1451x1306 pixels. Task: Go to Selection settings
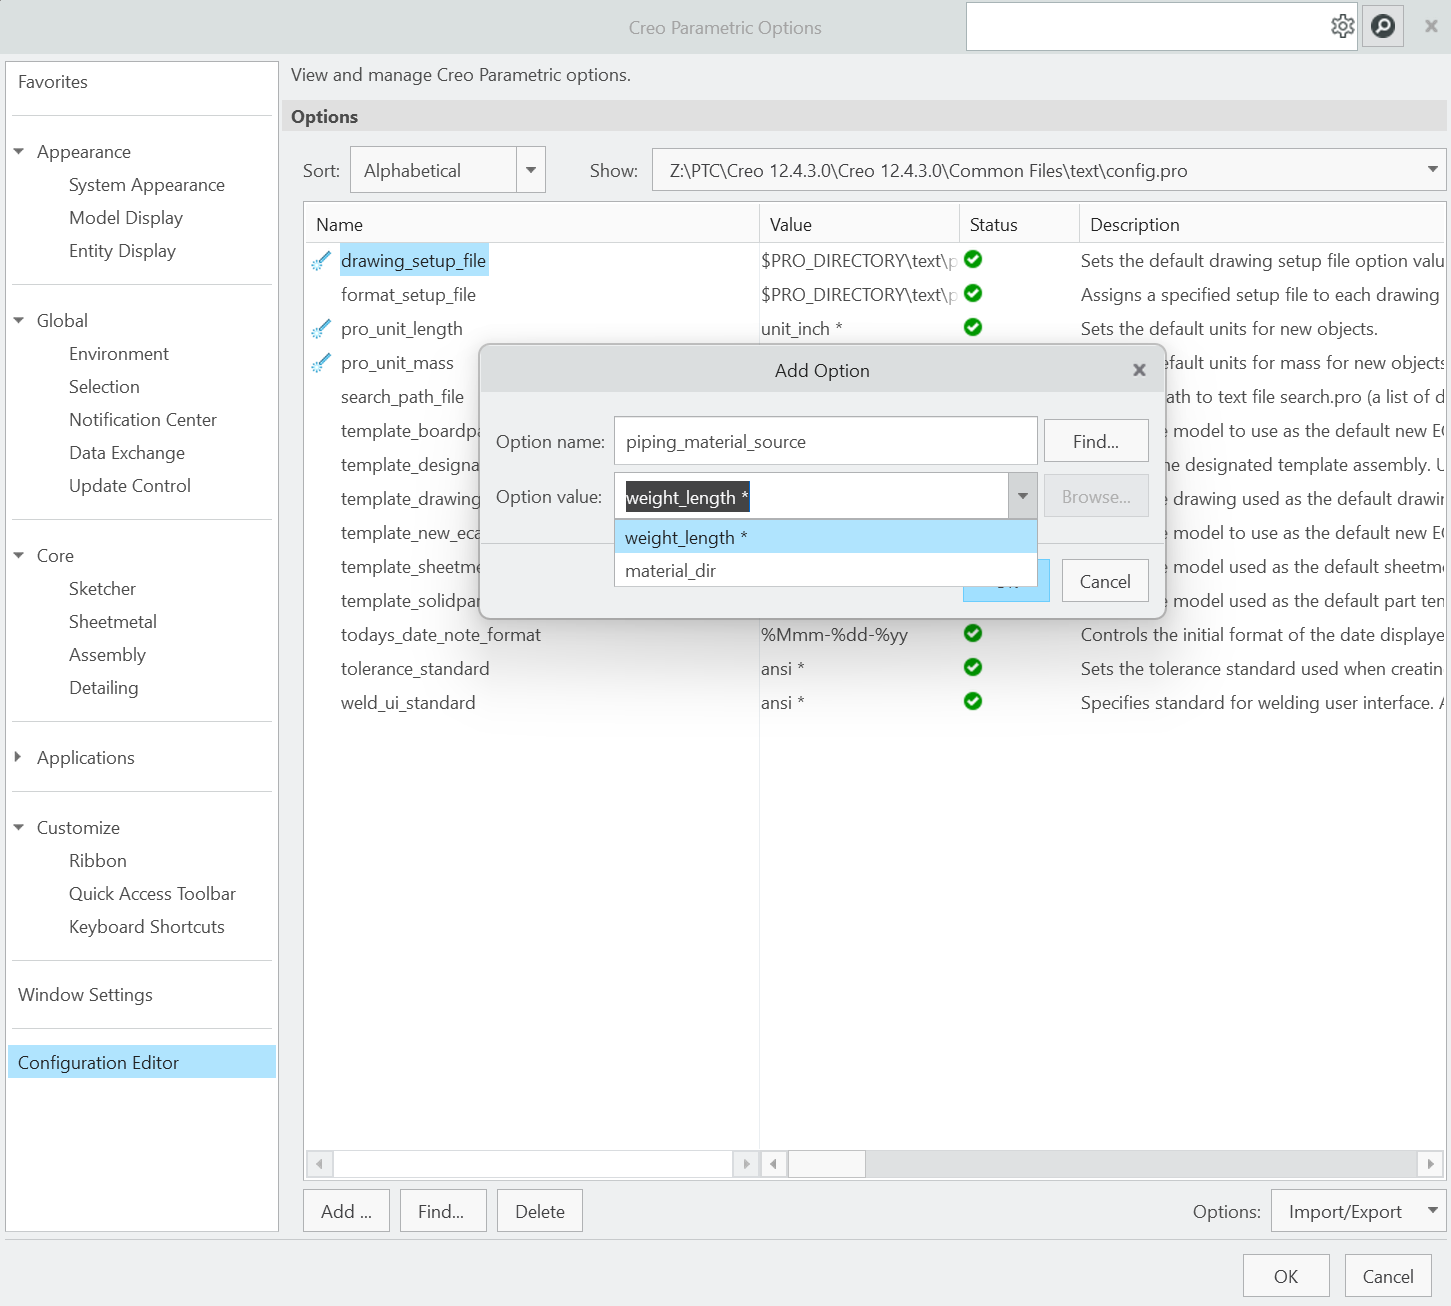[x=104, y=387]
